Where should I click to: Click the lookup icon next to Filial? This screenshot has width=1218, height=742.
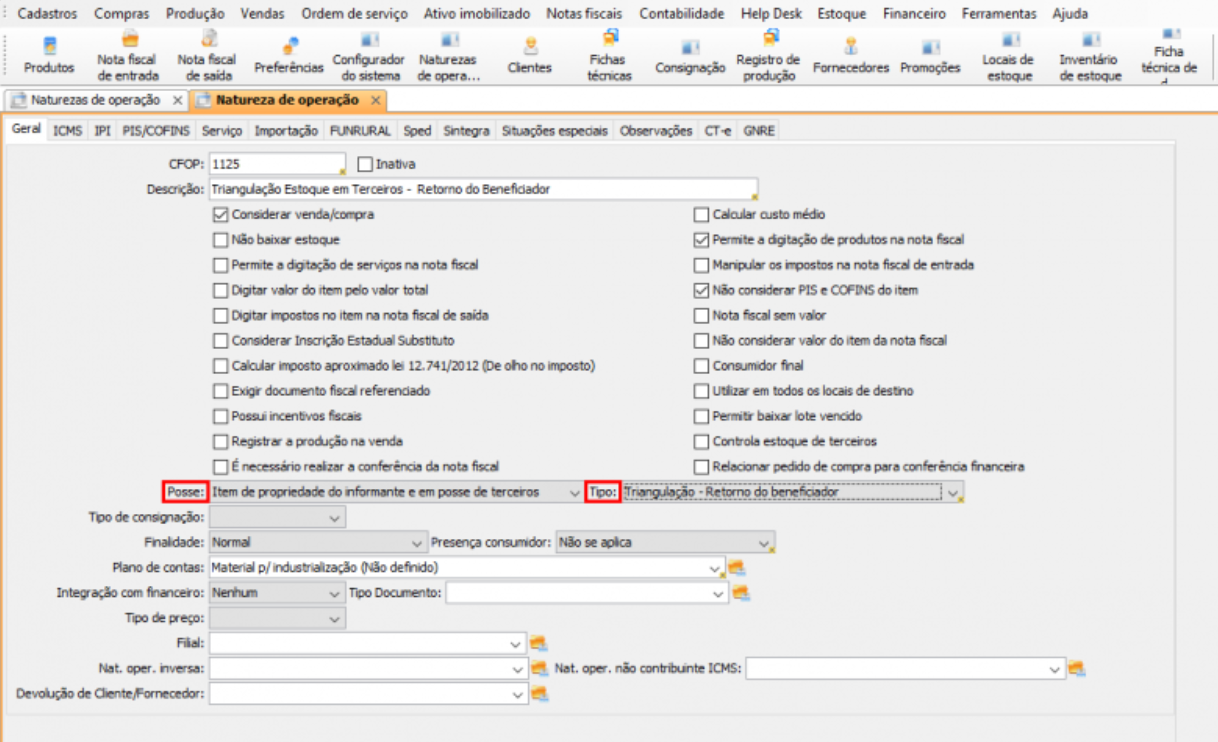[x=538, y=644]
